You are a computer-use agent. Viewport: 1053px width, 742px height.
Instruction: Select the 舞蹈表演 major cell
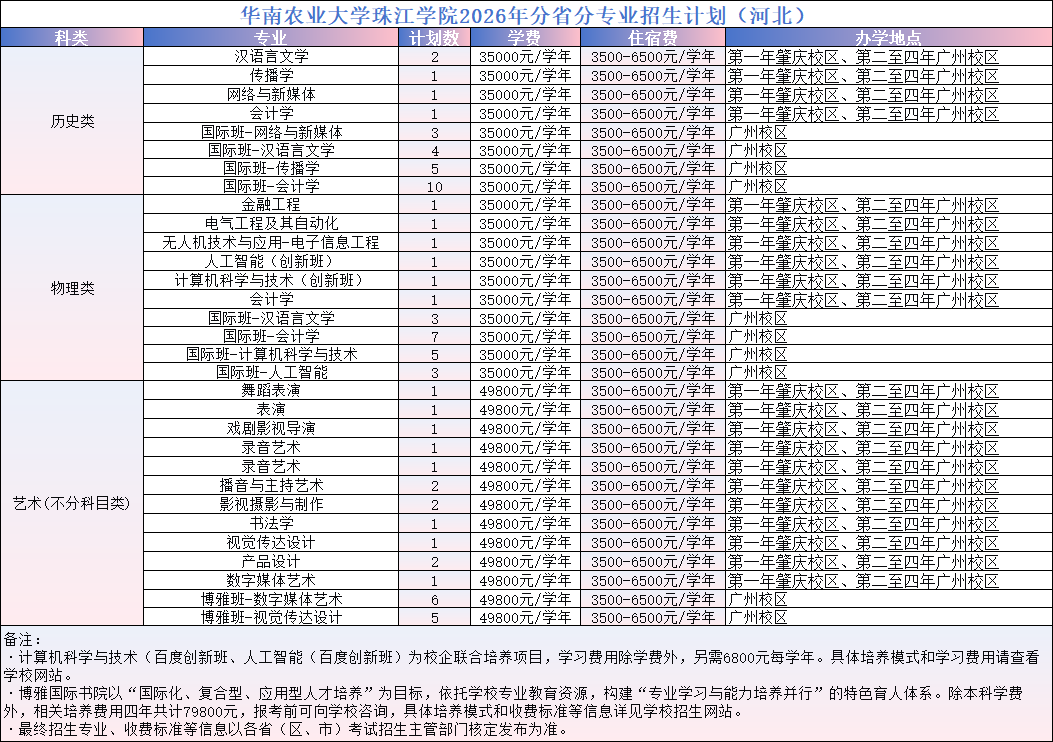click(271, 390)
